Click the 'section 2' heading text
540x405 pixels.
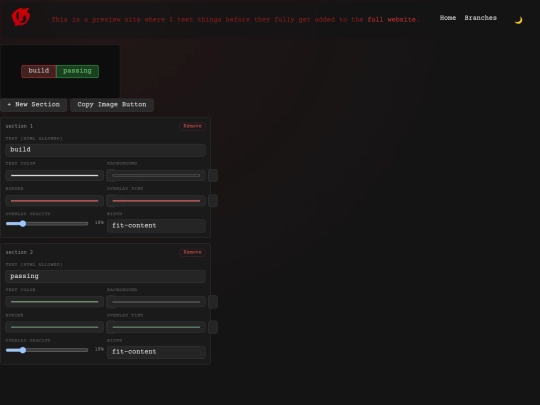pyautogui.click(x=19, y=252)
